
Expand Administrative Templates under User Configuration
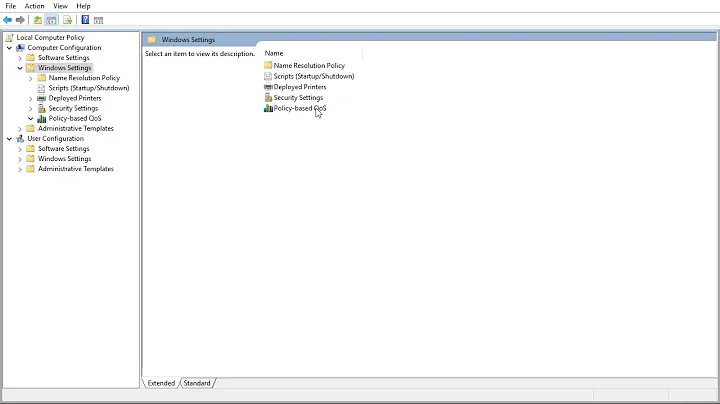[x=20, y=169]
